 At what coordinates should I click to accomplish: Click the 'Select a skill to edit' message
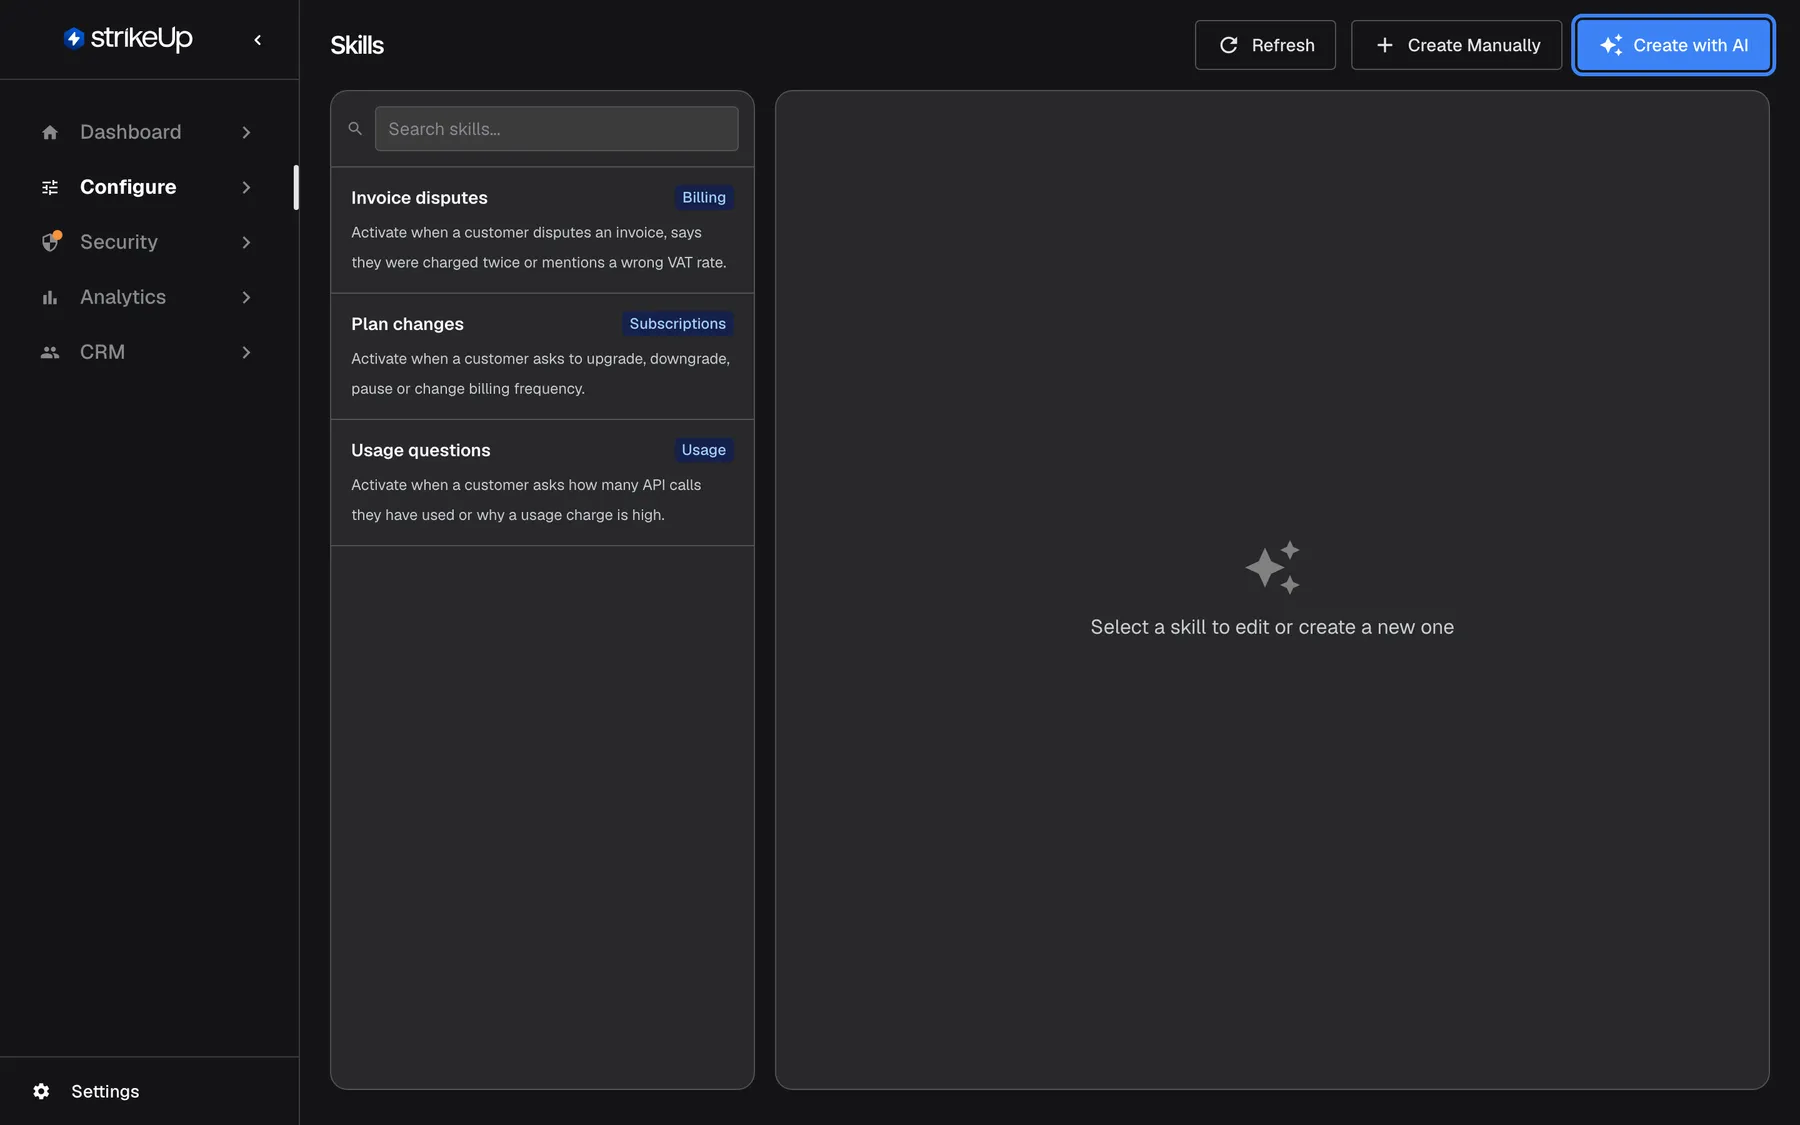tap(1272, 627)
